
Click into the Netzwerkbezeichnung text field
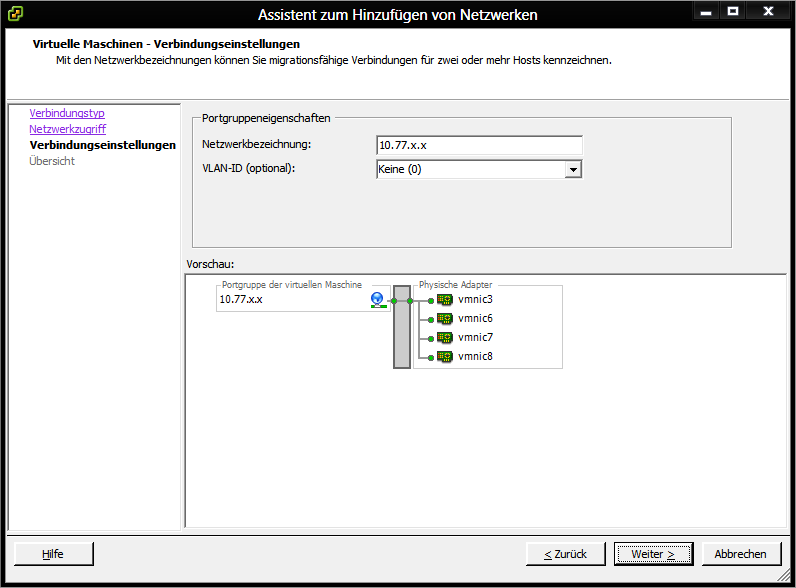(x=478, y=146)
